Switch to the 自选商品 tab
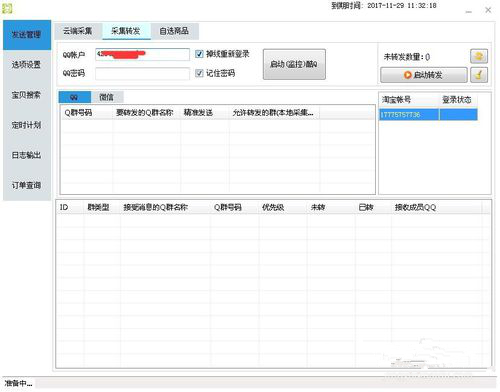 174,31
